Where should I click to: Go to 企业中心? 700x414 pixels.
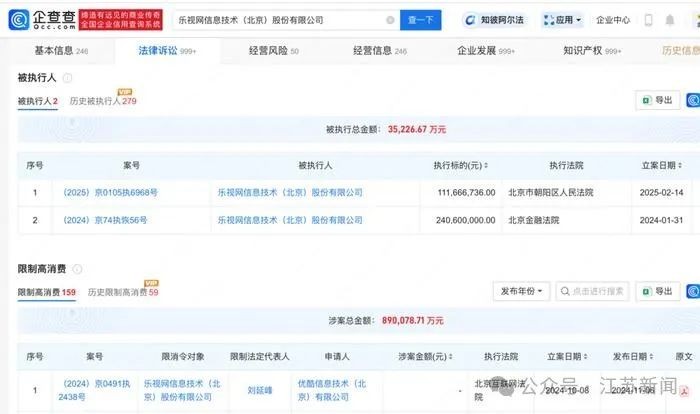[x=613, y=20]
